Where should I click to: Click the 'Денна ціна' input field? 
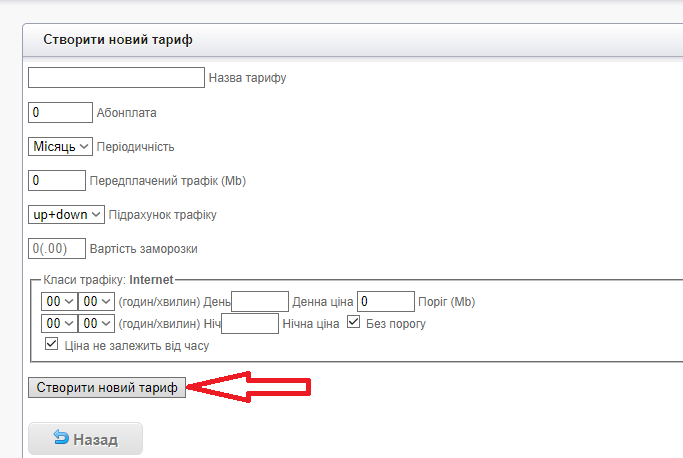[260, 301]
